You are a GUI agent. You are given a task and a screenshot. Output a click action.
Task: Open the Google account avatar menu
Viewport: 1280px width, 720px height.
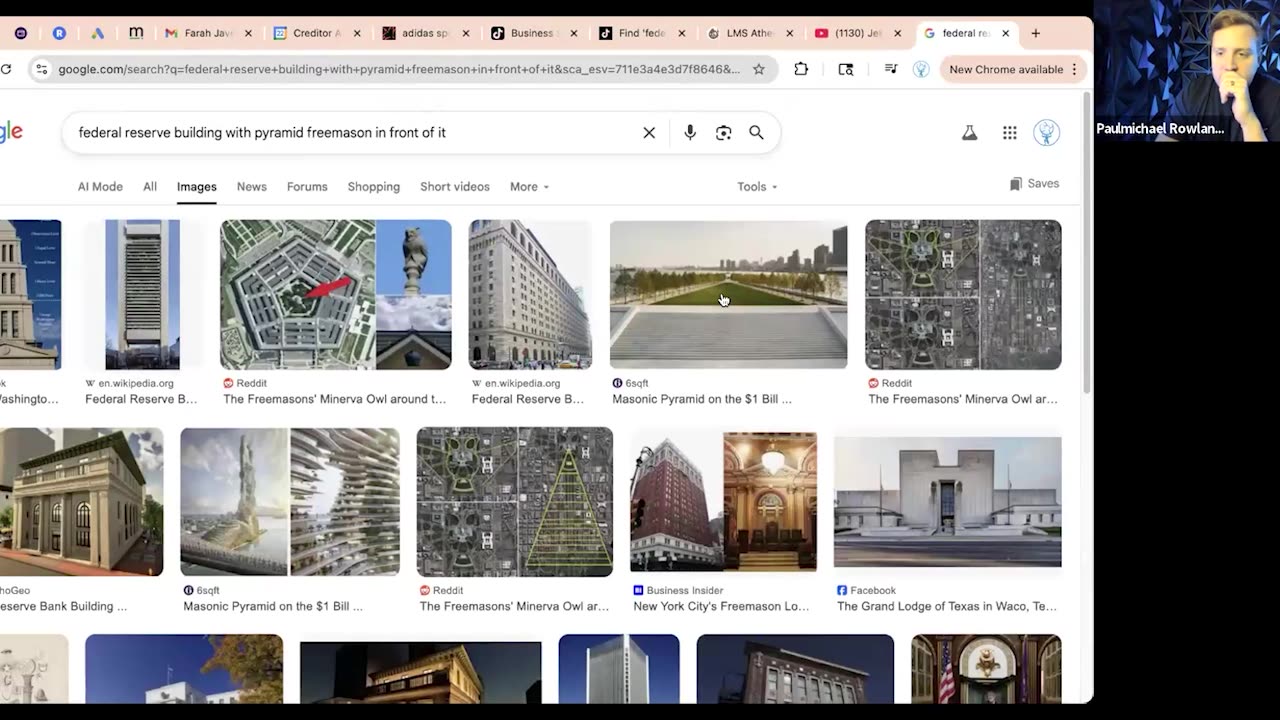click(1046, 133)
